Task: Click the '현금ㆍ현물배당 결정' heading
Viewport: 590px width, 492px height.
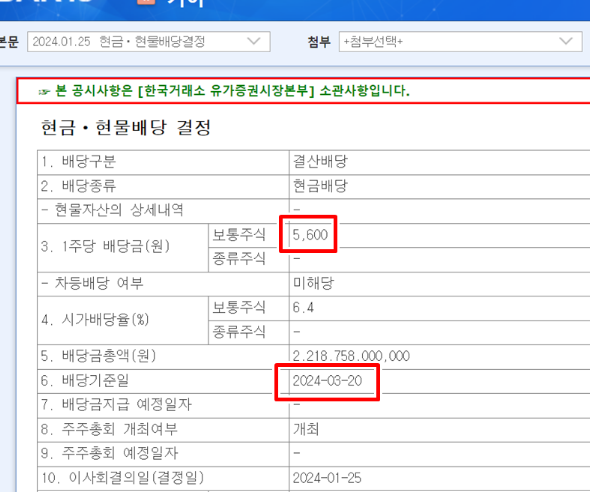Action: coord(126,128)
